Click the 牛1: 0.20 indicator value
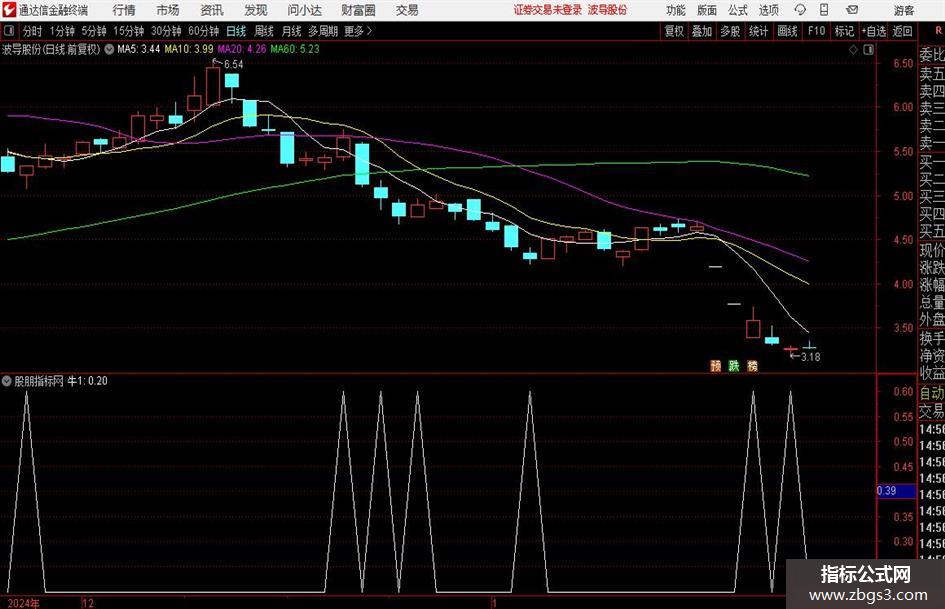The image size is (945, 609). 87,381
